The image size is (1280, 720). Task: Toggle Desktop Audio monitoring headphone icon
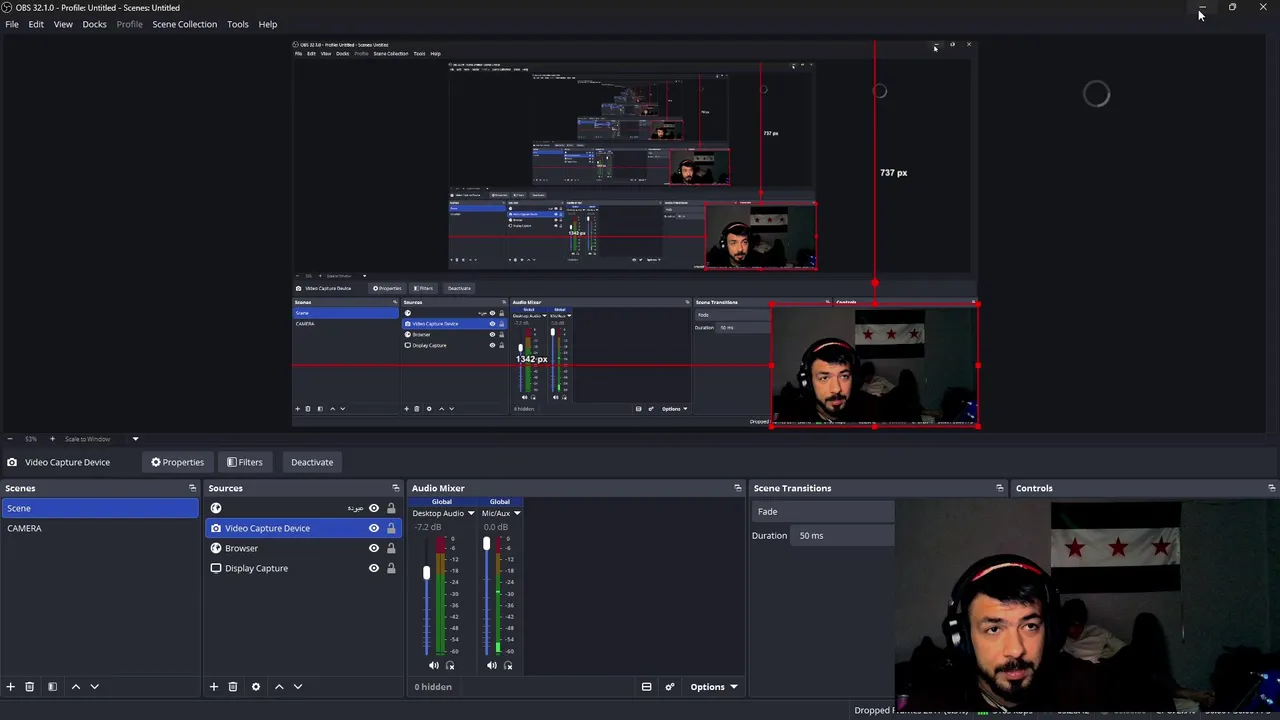450,665
